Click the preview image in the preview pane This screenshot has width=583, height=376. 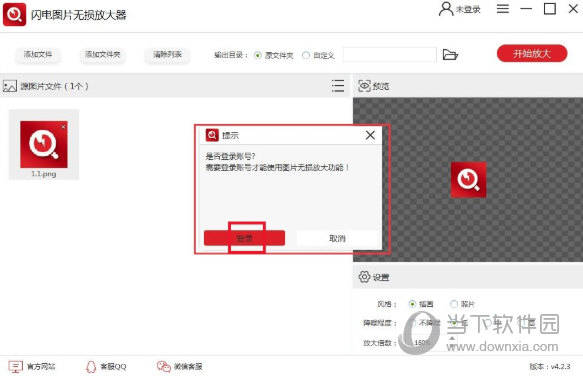pos(468,180)
